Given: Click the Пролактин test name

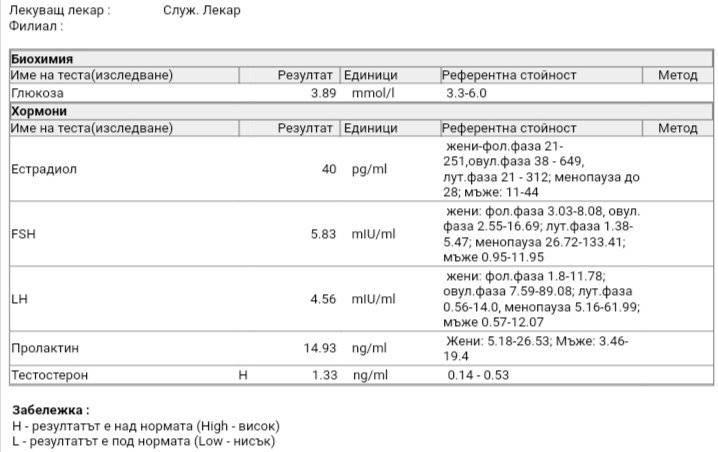Looking at the screenshot, I should pyautogui.click(x=44, y=348).
